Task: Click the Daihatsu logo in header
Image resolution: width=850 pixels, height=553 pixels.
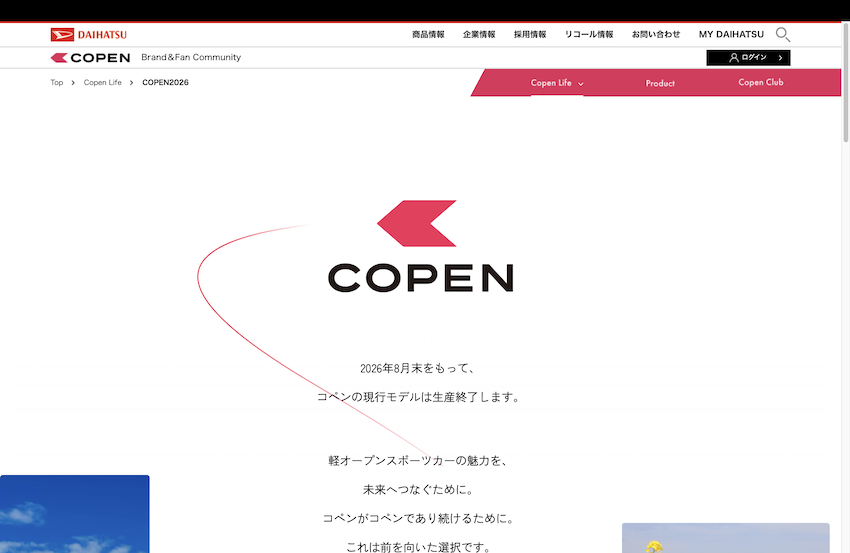Action: [88, 35]
